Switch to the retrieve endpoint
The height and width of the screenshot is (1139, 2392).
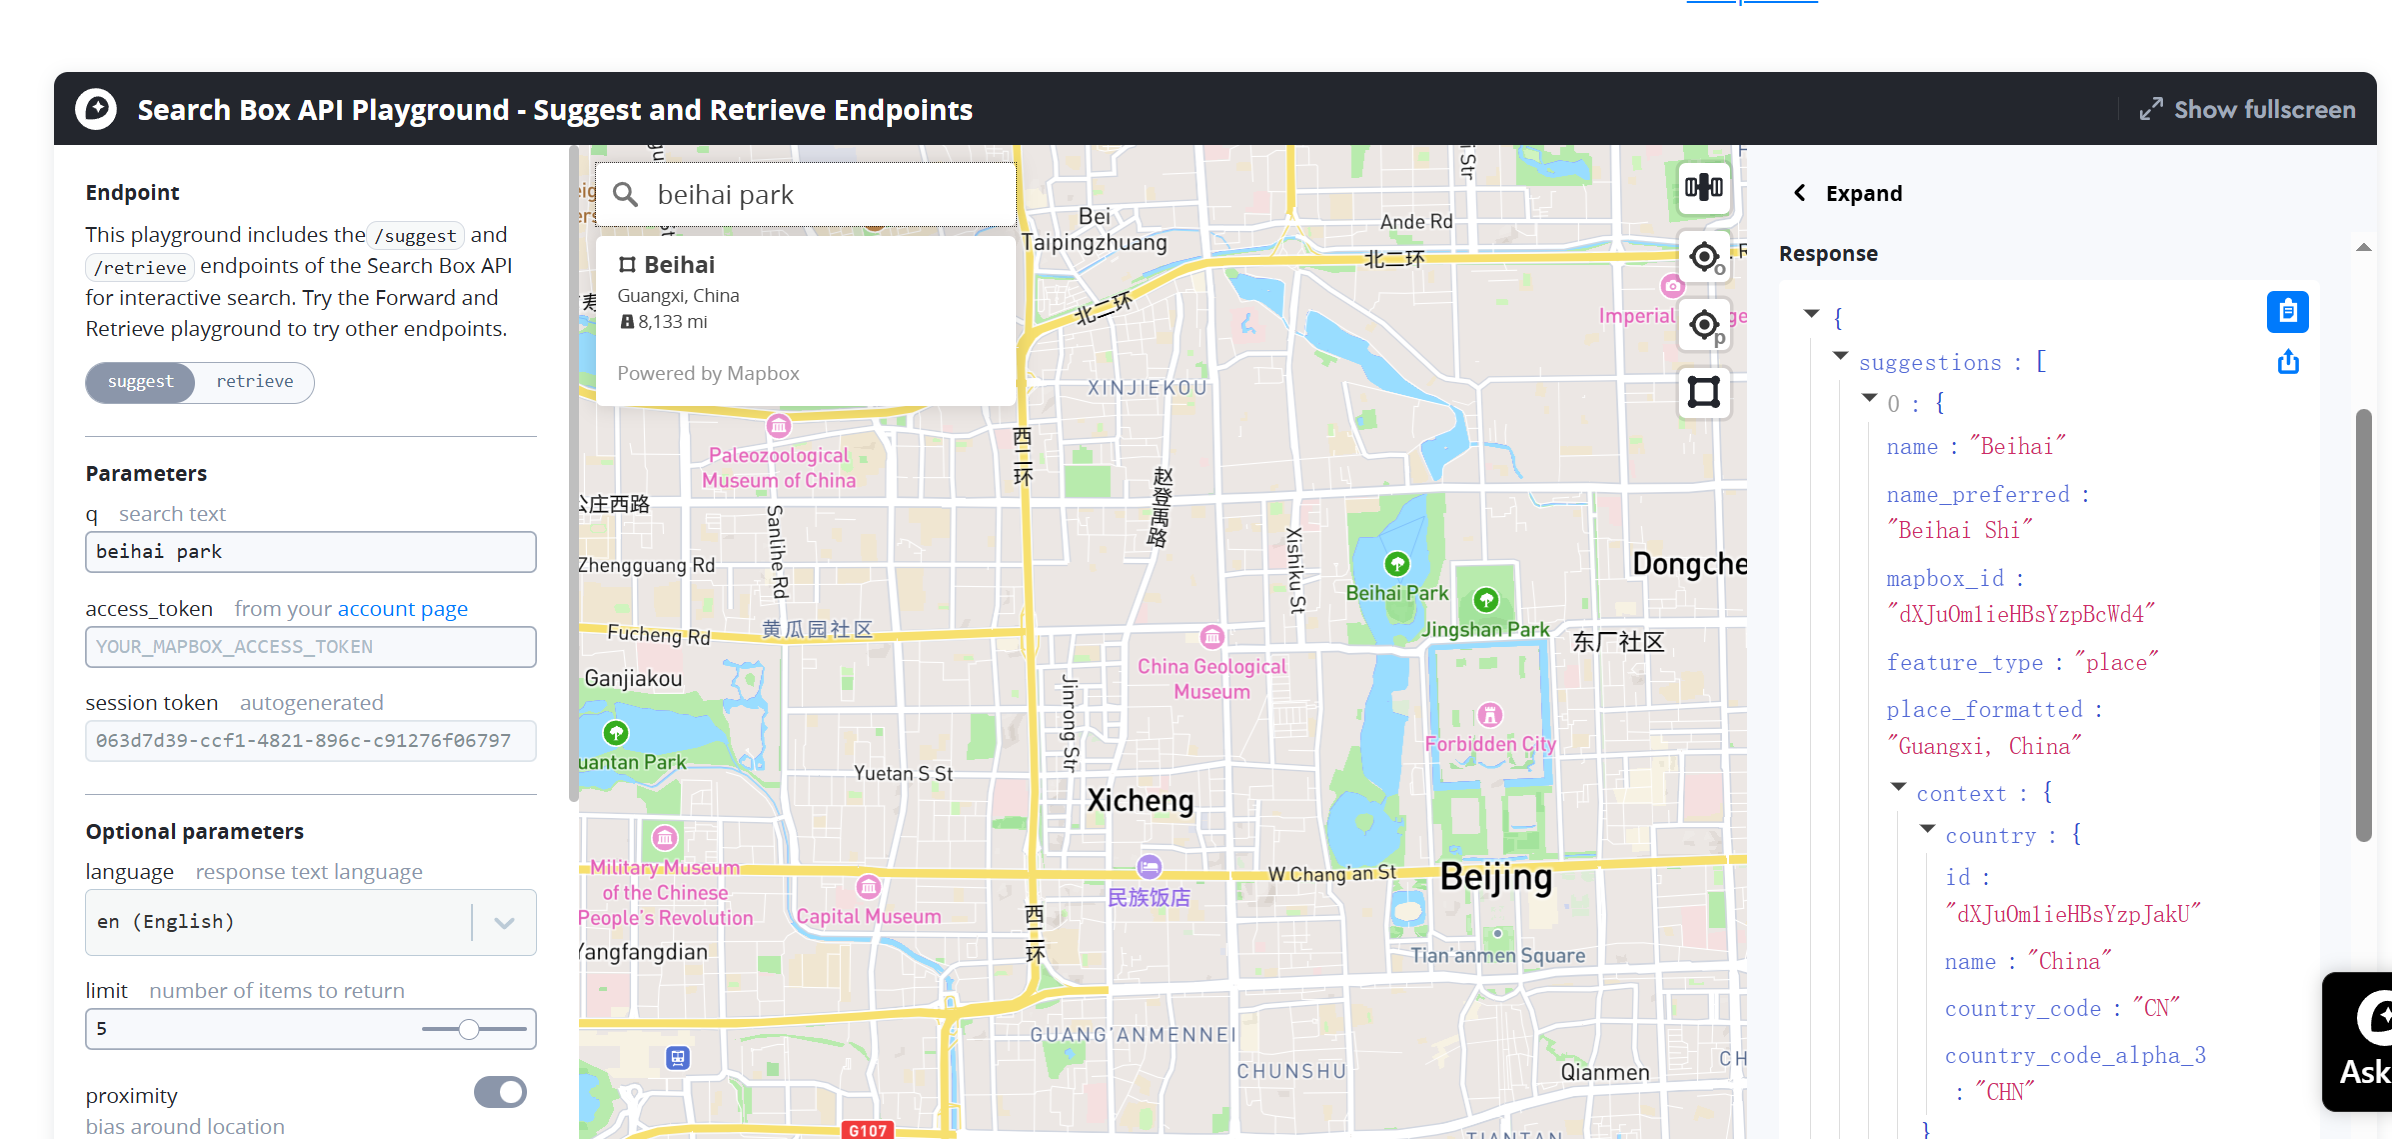pos(255,382)
